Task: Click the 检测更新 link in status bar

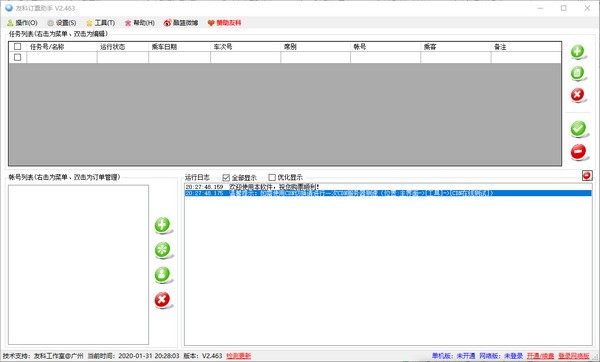Action: pos(239,356)
